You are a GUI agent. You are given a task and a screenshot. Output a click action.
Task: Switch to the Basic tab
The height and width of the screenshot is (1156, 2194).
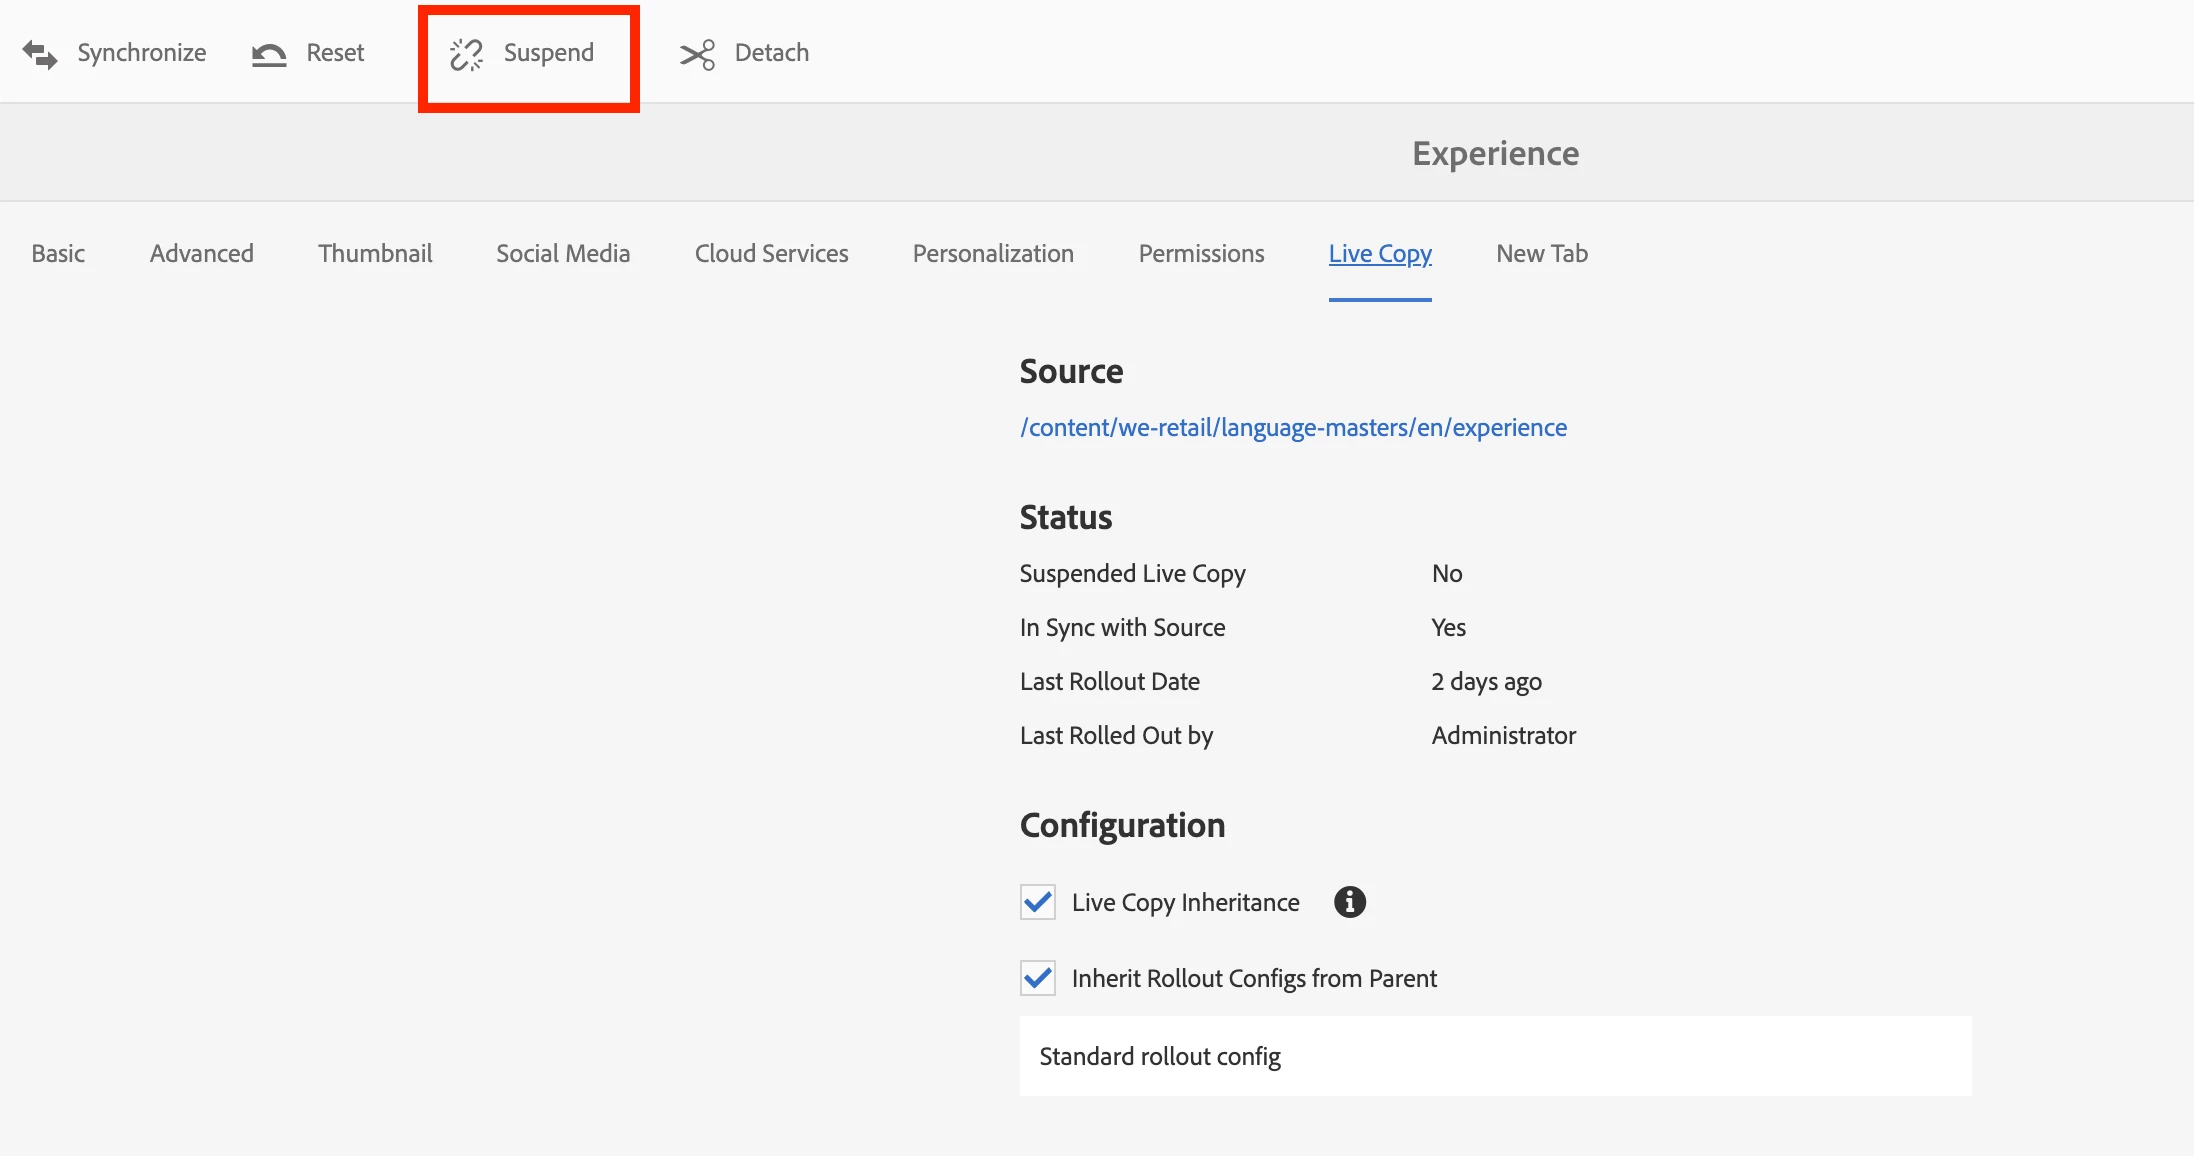(58, 254)
